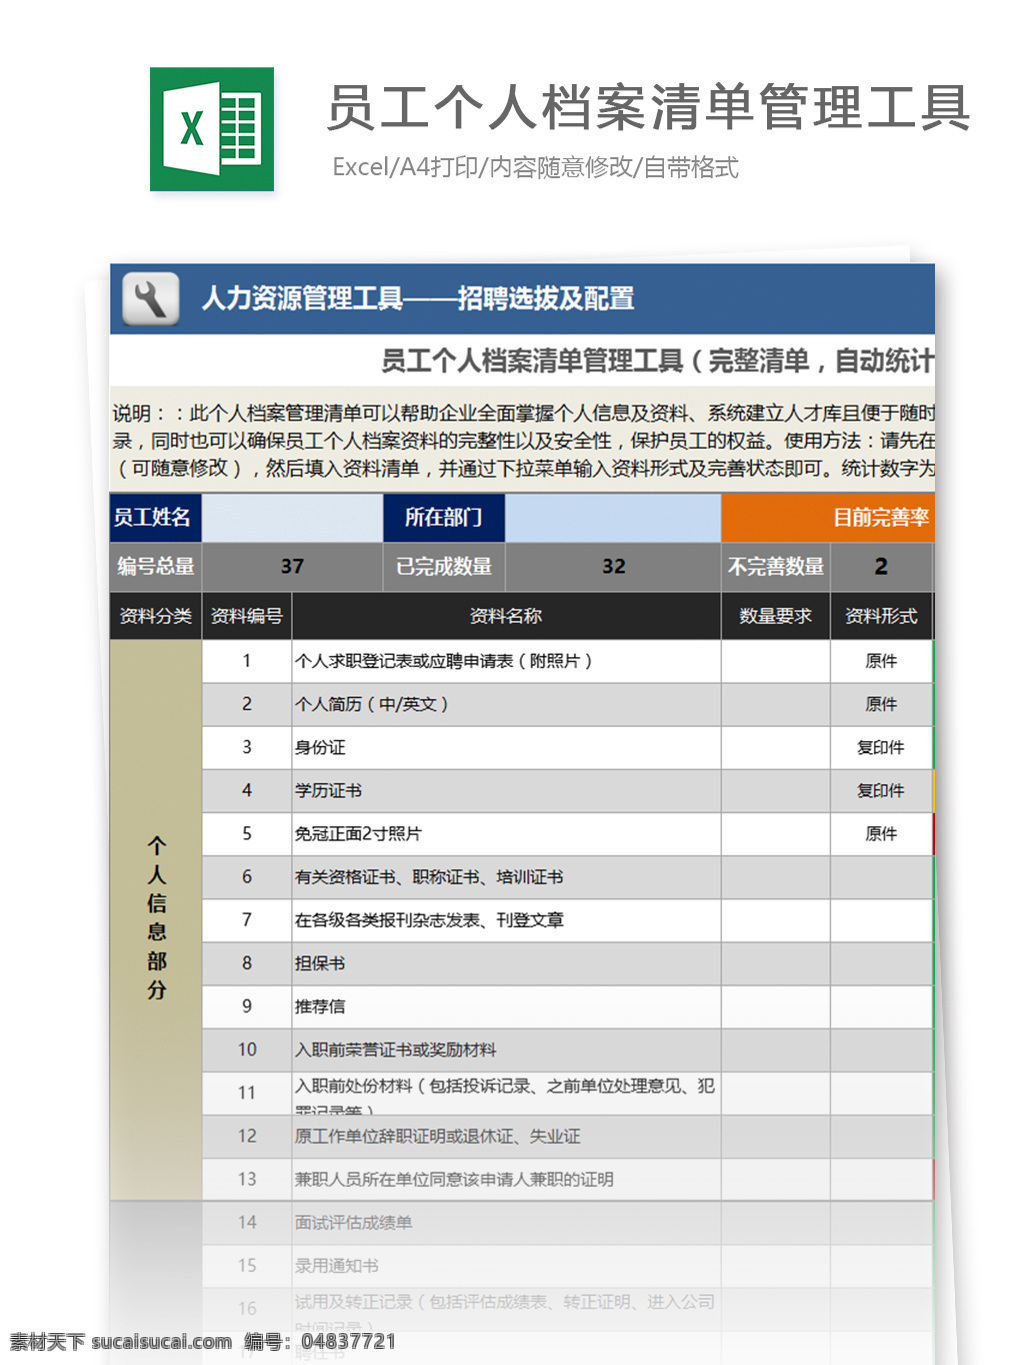This screenshot has width=1024, height=1365.
Task: Select 资料形式 cell for 担保书 row
Action: coord(881,963)
